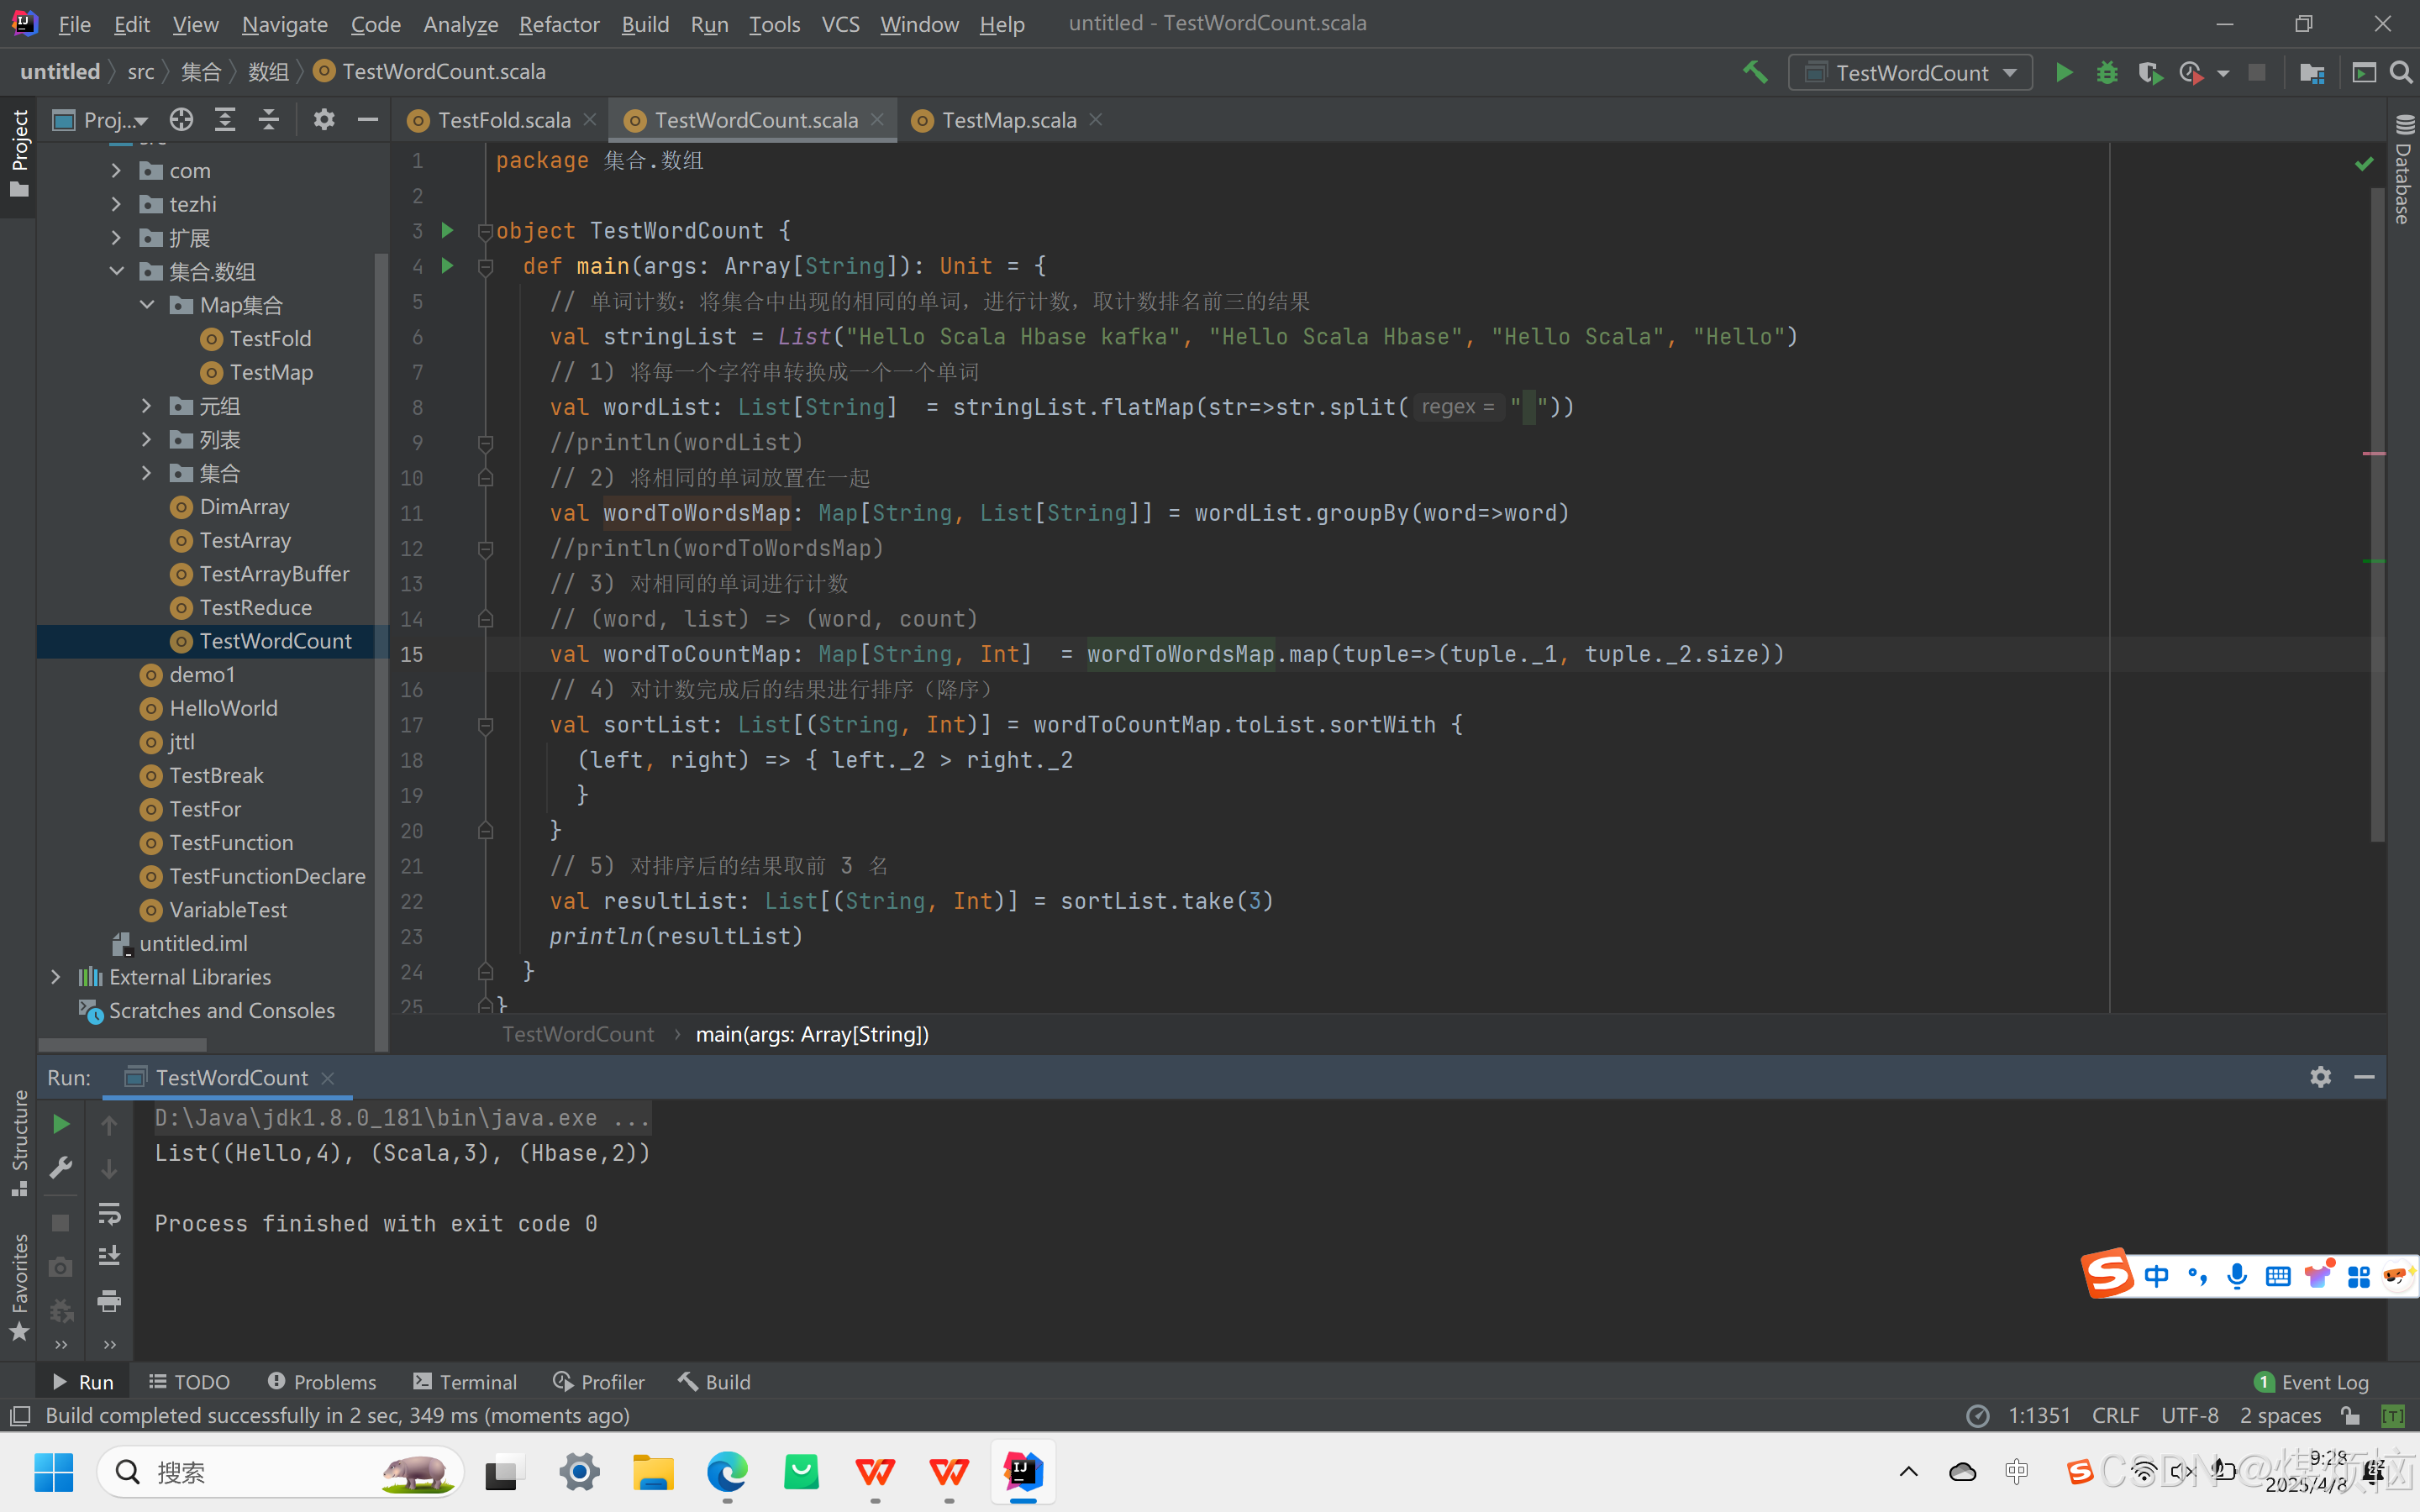Click Run with Coverage icon
The image size is (2420, 1512).
tap(2149, 72)
